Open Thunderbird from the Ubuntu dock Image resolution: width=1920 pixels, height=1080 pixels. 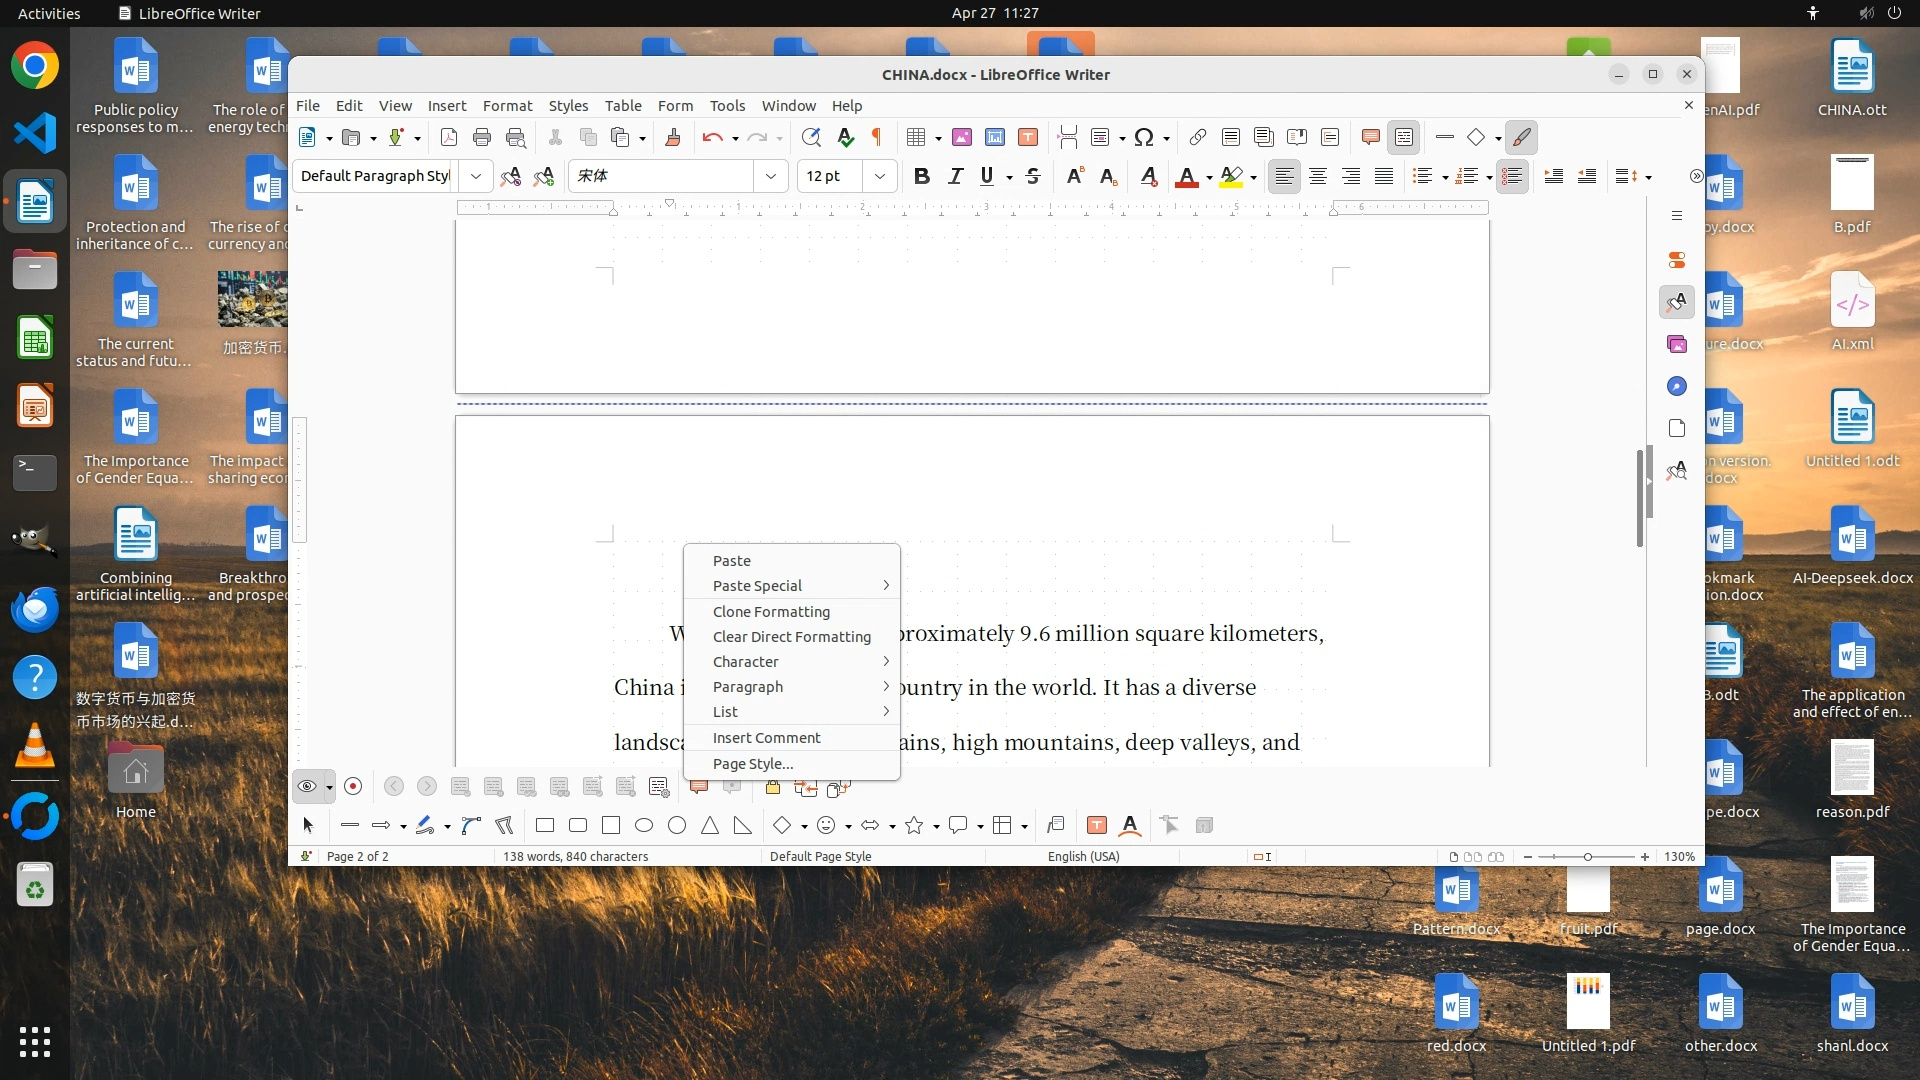pyautogui.click(x=35, y=609)
